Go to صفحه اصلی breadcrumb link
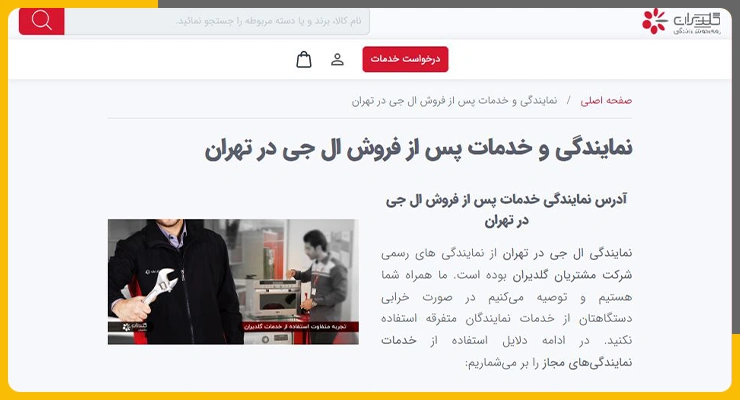This screenshot has width=740, height=400. (x=606, y=100)
